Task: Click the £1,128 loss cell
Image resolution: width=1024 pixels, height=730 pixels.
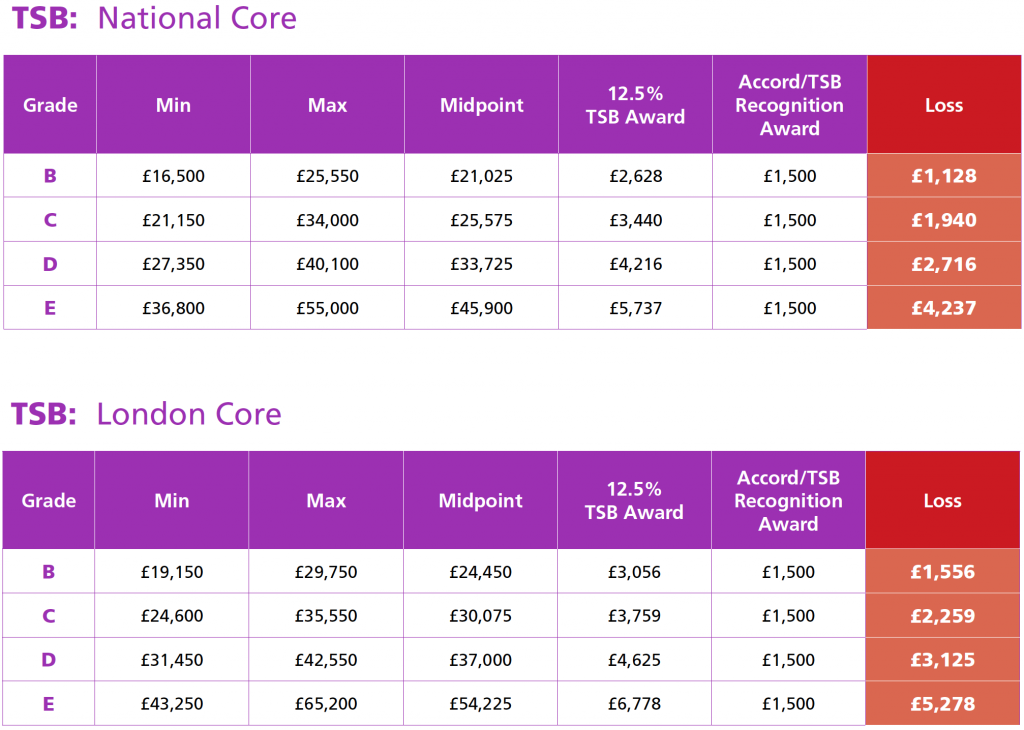Action: click(943, 177)
